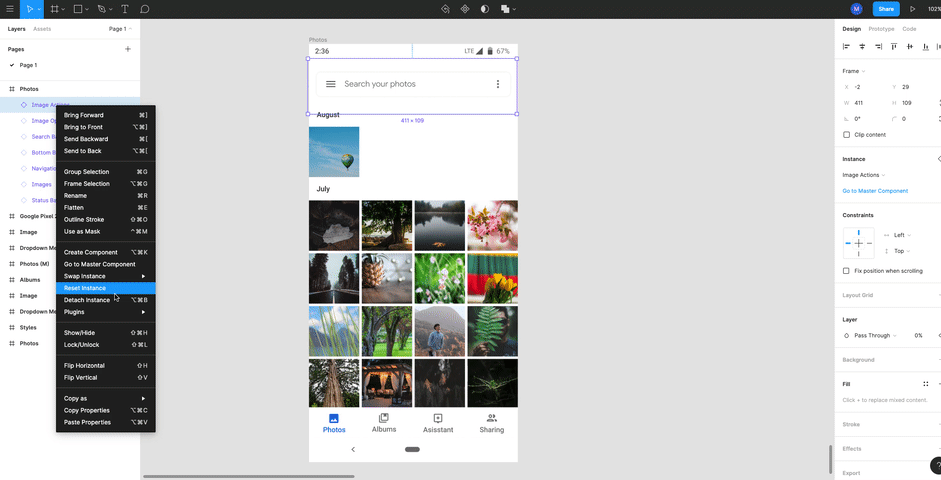Add a new page with plus icon
The height and width of the screenshot is (480, 941).
pyautogui.click(x=128, y=49)
